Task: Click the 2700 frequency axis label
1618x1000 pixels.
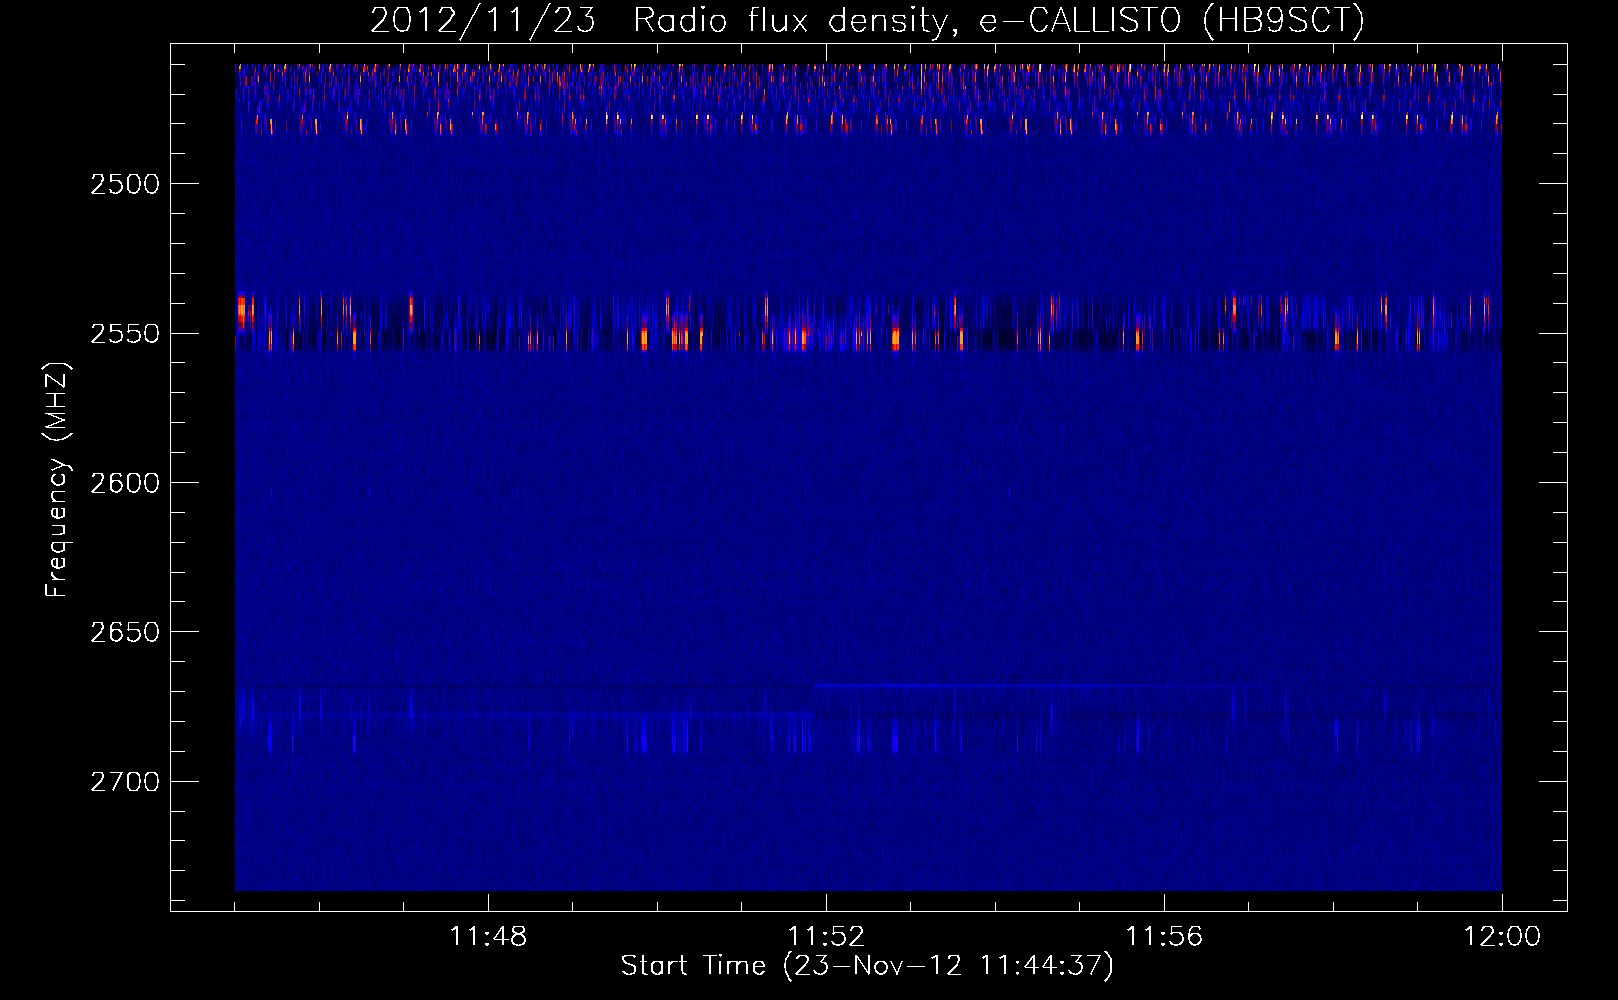Action: click(x=125, y=782)
